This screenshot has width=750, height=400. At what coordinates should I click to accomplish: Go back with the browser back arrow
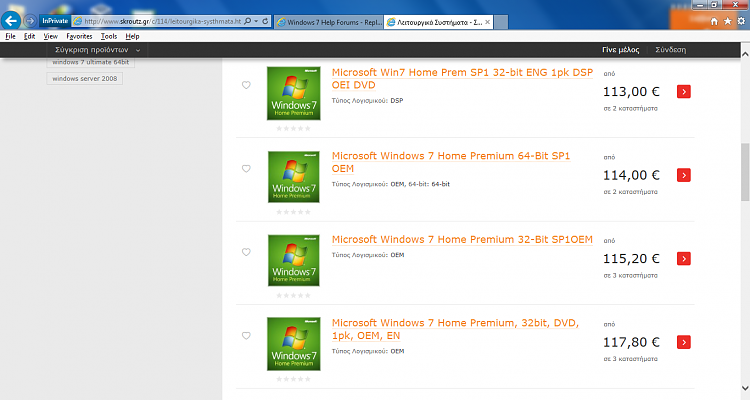11,21
